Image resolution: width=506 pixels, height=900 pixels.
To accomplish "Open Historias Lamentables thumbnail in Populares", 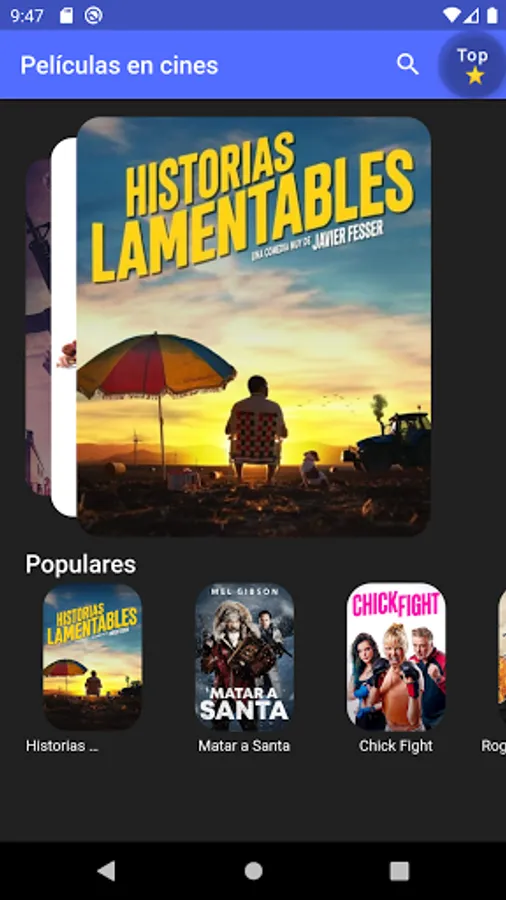I will click(92, 657).
